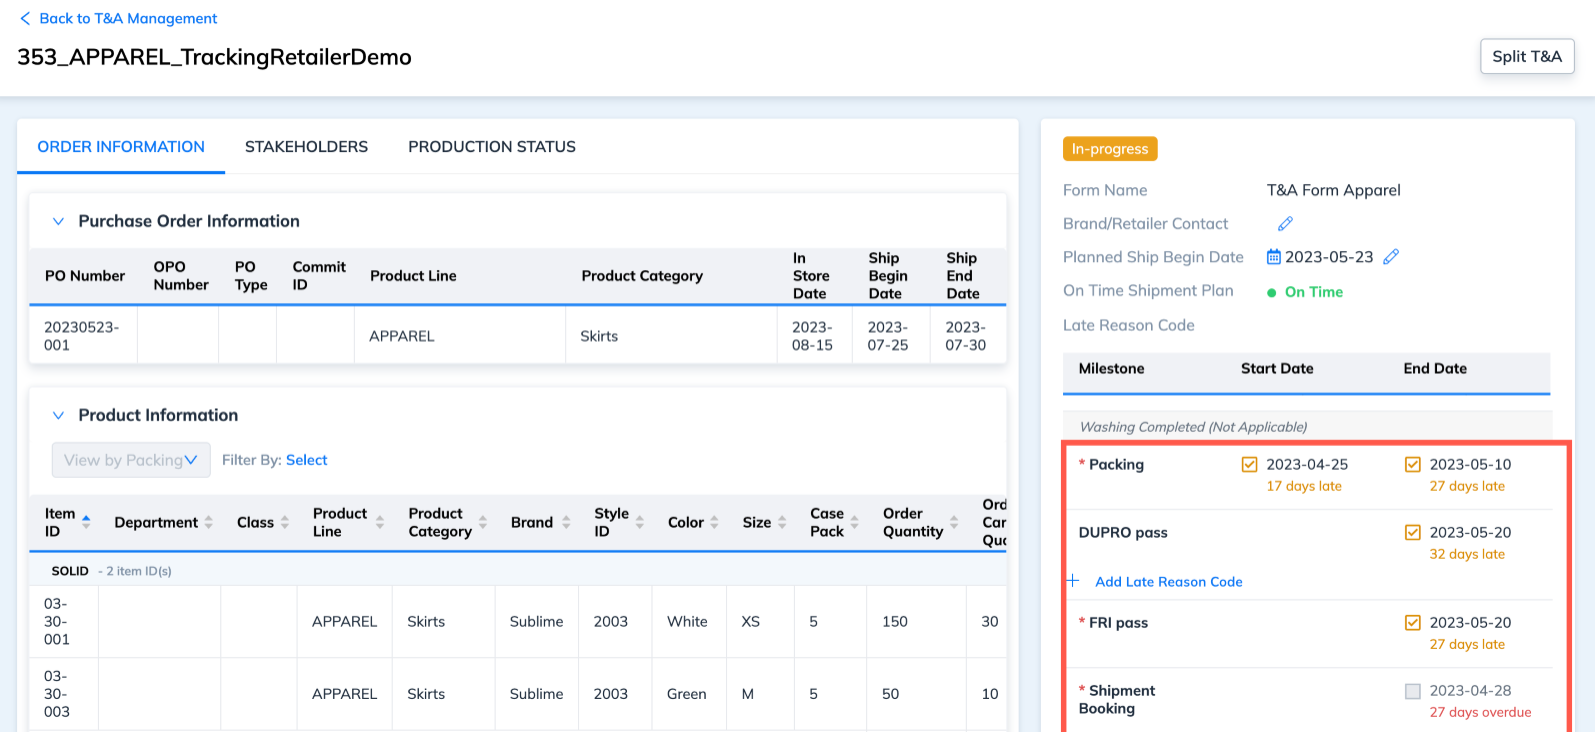This screenshot has height=732, width=1595.
Task: Sort by Item ID column arrows
Action: tap(86, 522)
